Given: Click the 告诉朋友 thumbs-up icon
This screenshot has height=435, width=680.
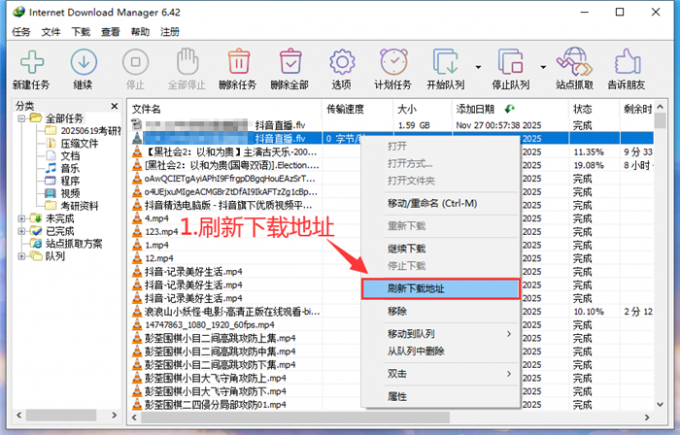Looking at the screenshot, I should click(627, 62).
